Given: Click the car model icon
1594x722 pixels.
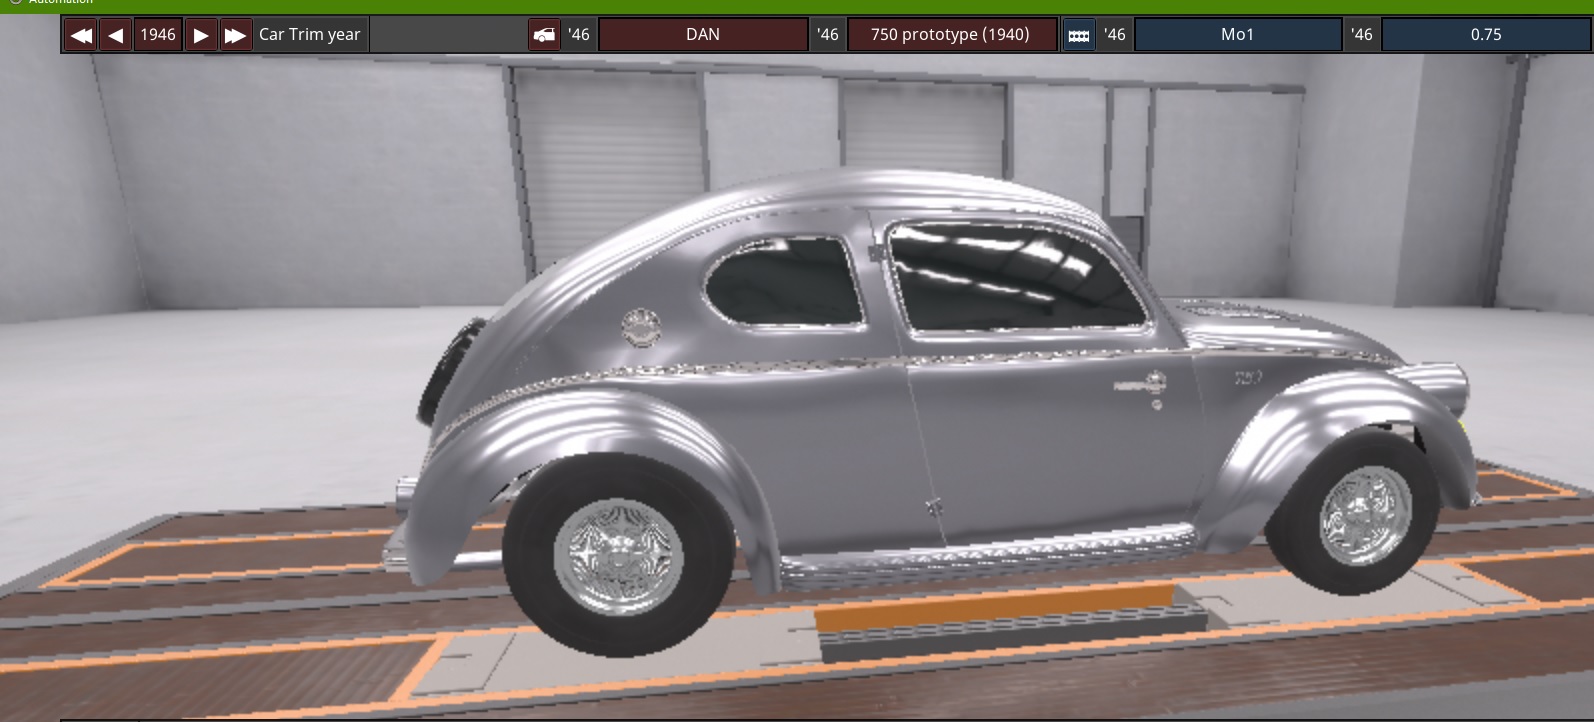Looking at the screenshot, I should click(544, 35).
